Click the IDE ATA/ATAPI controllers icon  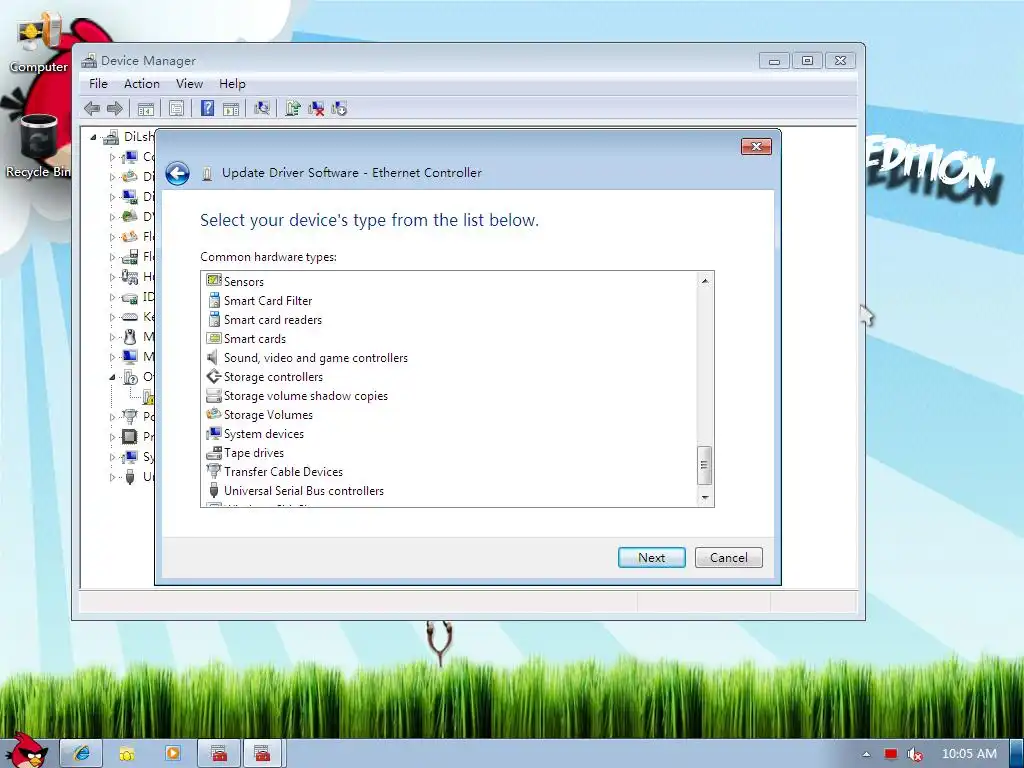(130, 297)
